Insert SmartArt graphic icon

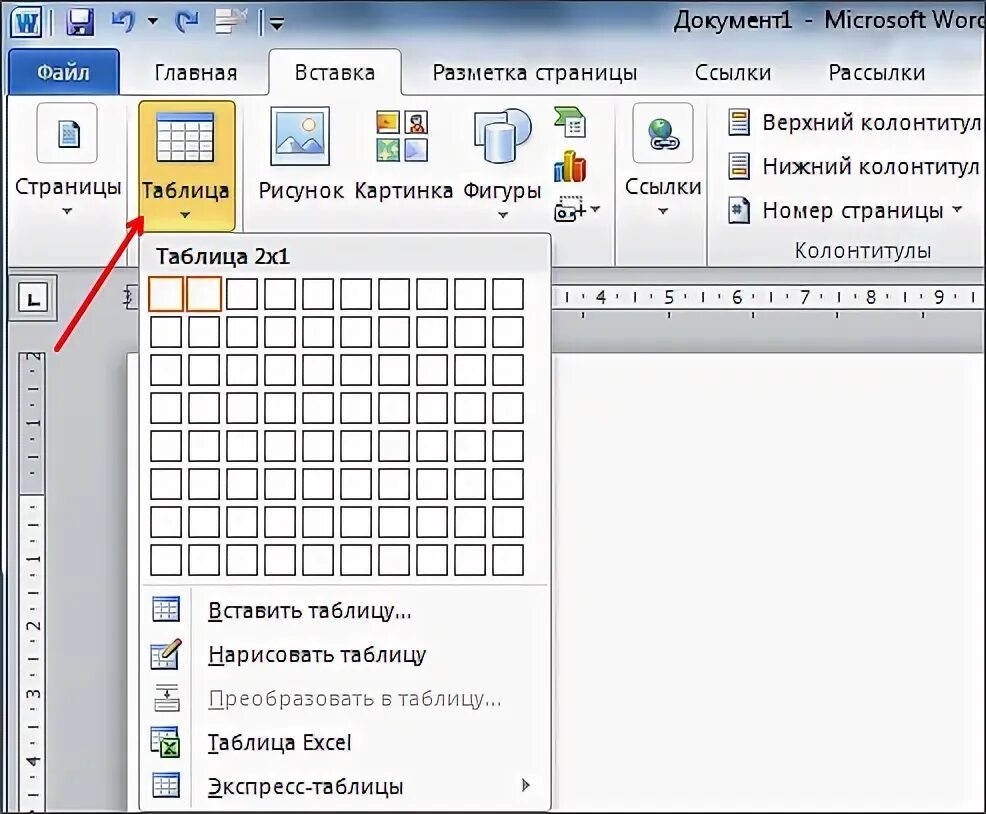click(x=570, y=122)
